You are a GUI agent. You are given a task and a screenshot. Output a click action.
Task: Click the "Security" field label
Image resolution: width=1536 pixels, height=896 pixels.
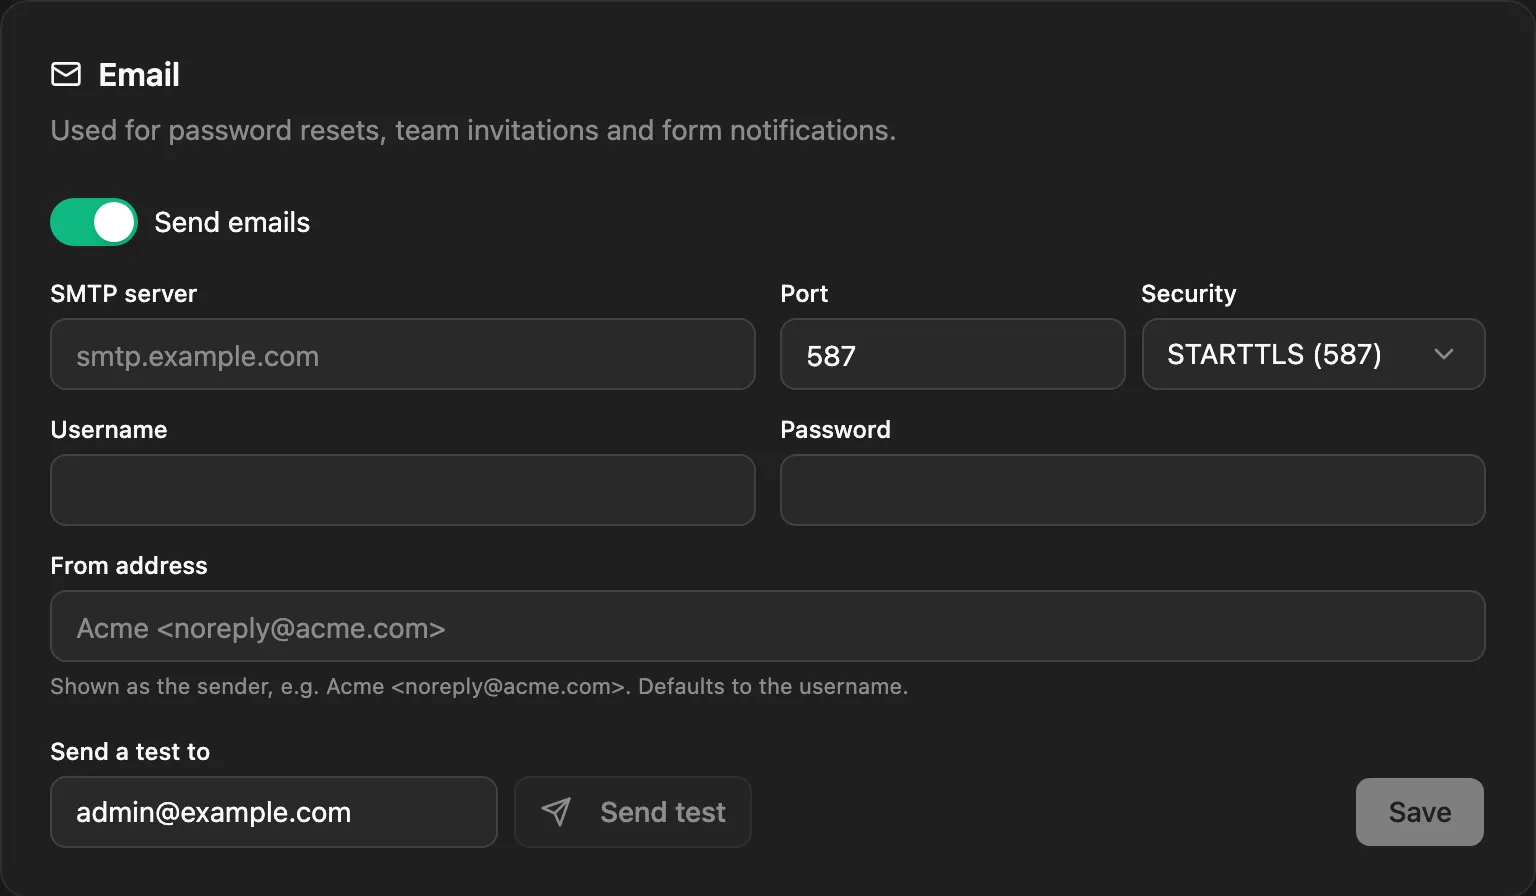tap(1189, 294)
